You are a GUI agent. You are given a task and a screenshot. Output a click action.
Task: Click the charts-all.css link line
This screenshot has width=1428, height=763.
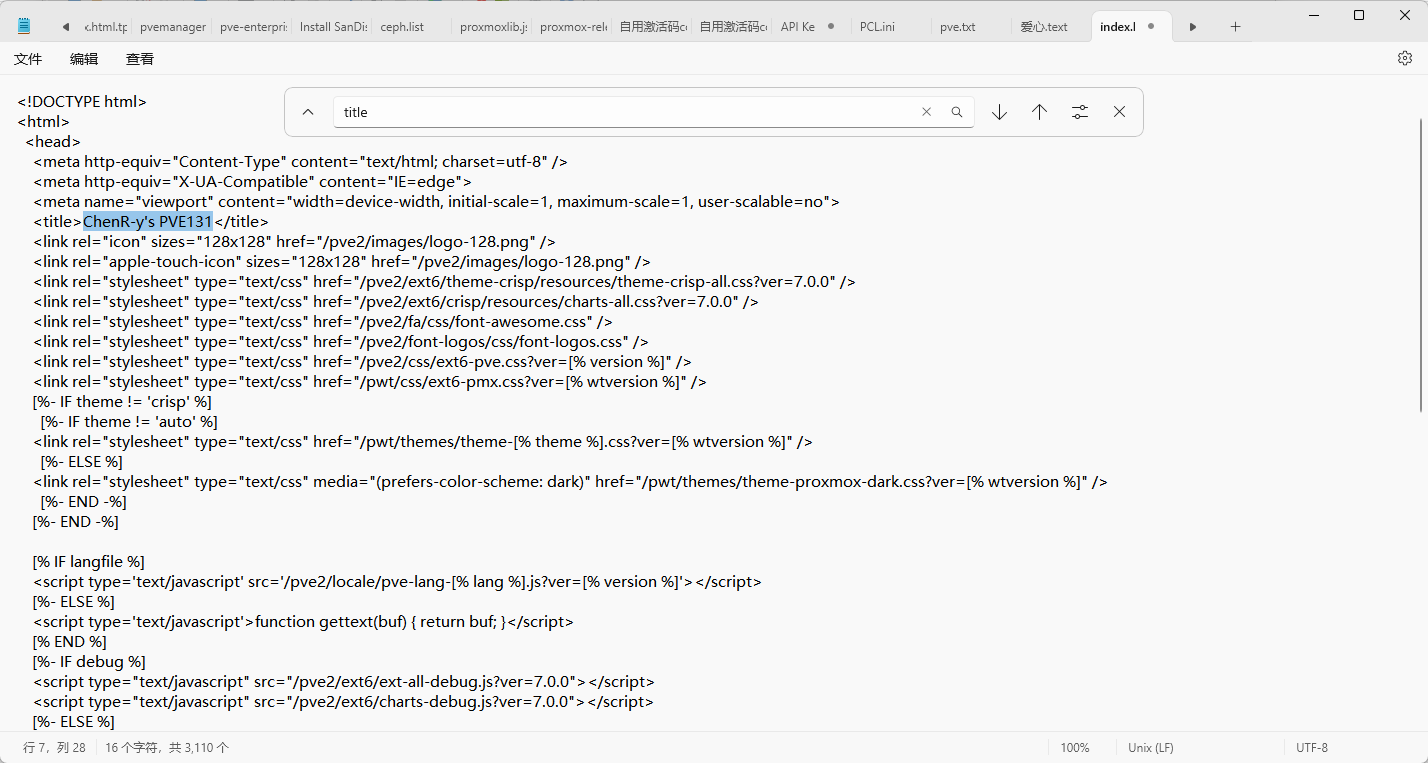point(396,301)
